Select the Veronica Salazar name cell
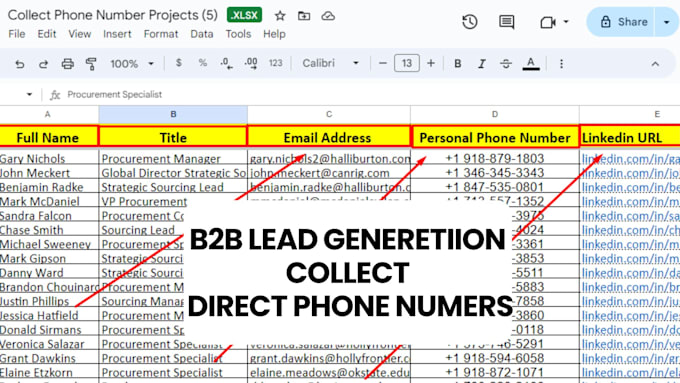Viewport: 680px width, 383px height. 49,344
